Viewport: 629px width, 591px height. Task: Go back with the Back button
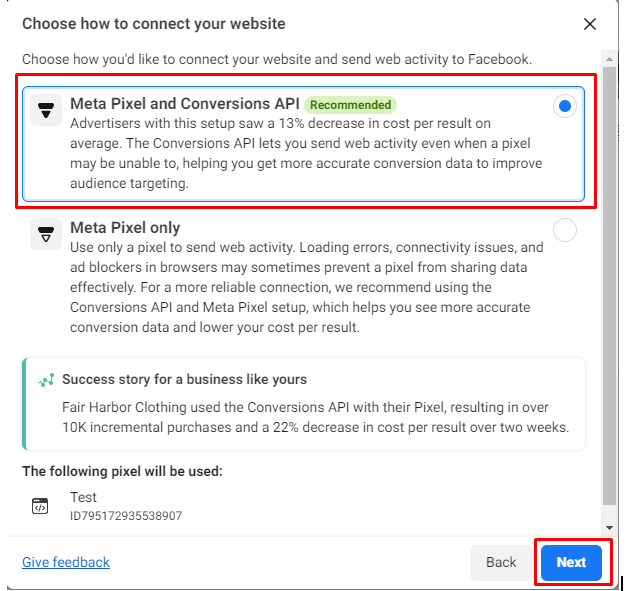point(501,563)
